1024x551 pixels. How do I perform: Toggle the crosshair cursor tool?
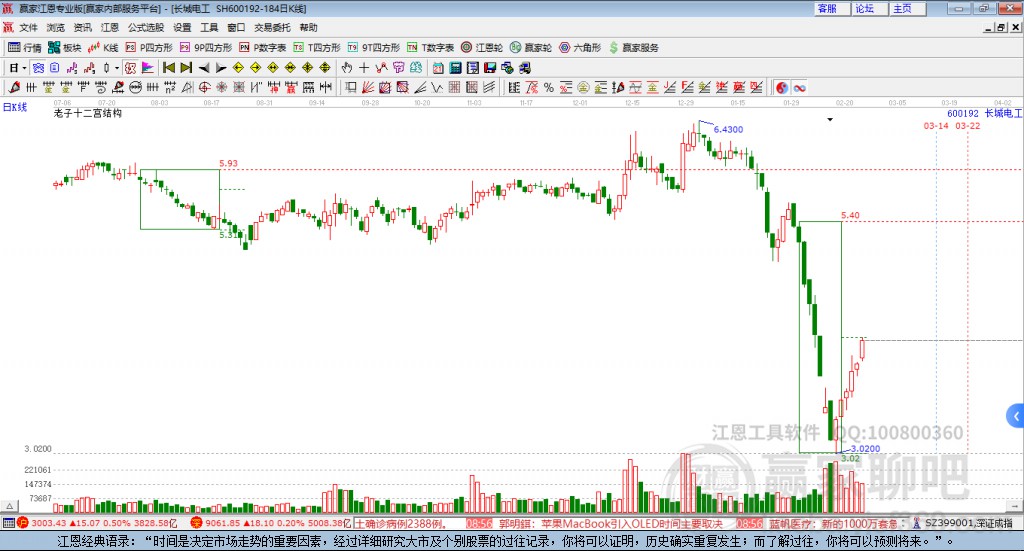click(x=364, y=68)
